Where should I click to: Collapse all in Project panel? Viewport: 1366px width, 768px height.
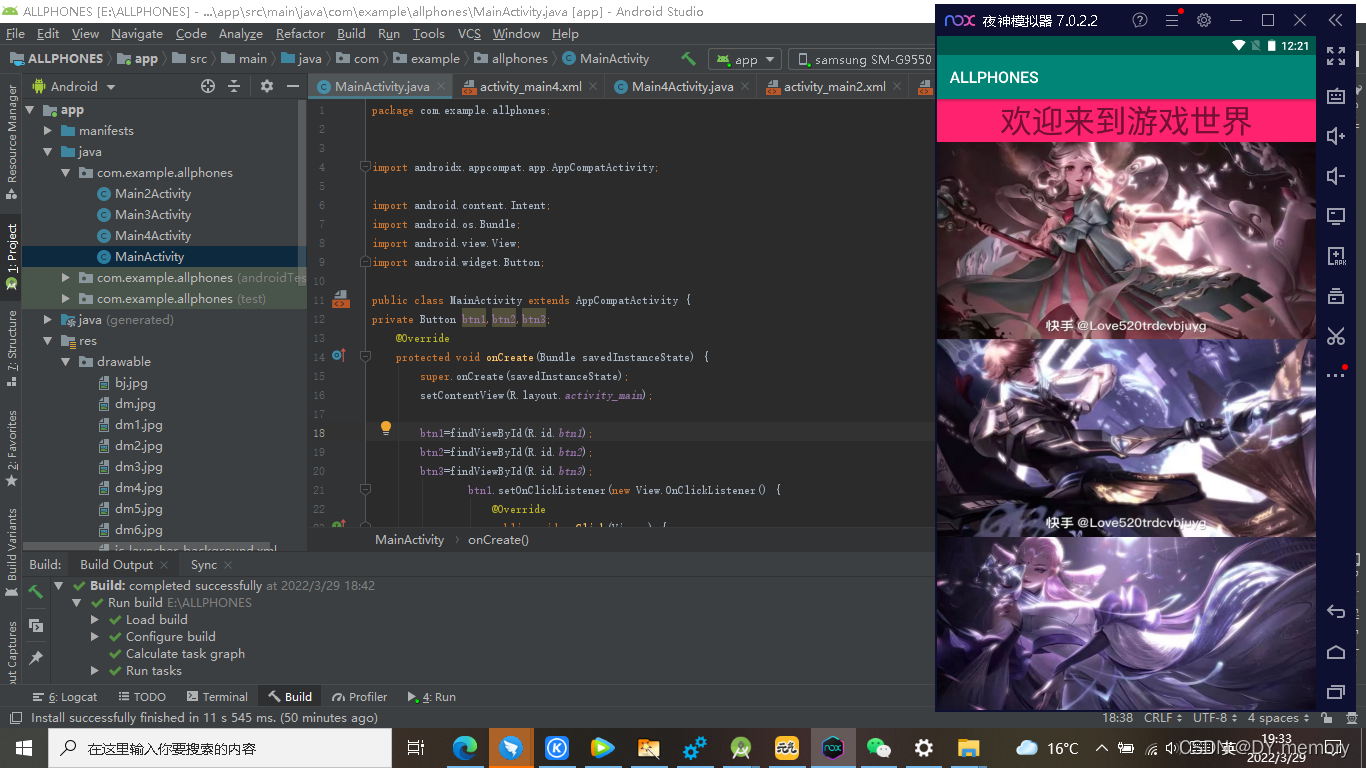coord(234,86)
